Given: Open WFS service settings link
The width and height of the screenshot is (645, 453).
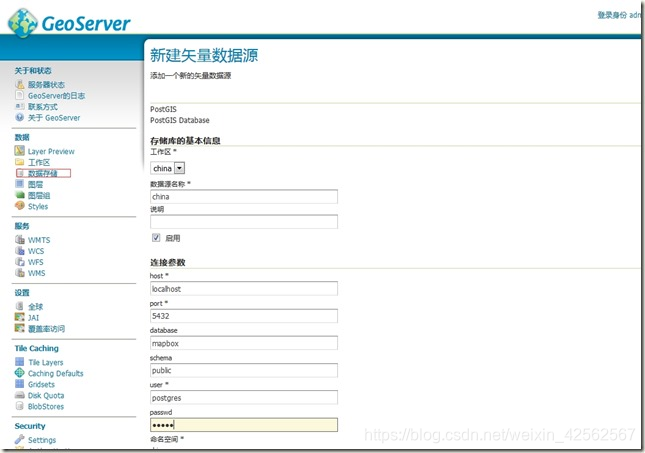Looking at the screenshot, I should 35,262.
